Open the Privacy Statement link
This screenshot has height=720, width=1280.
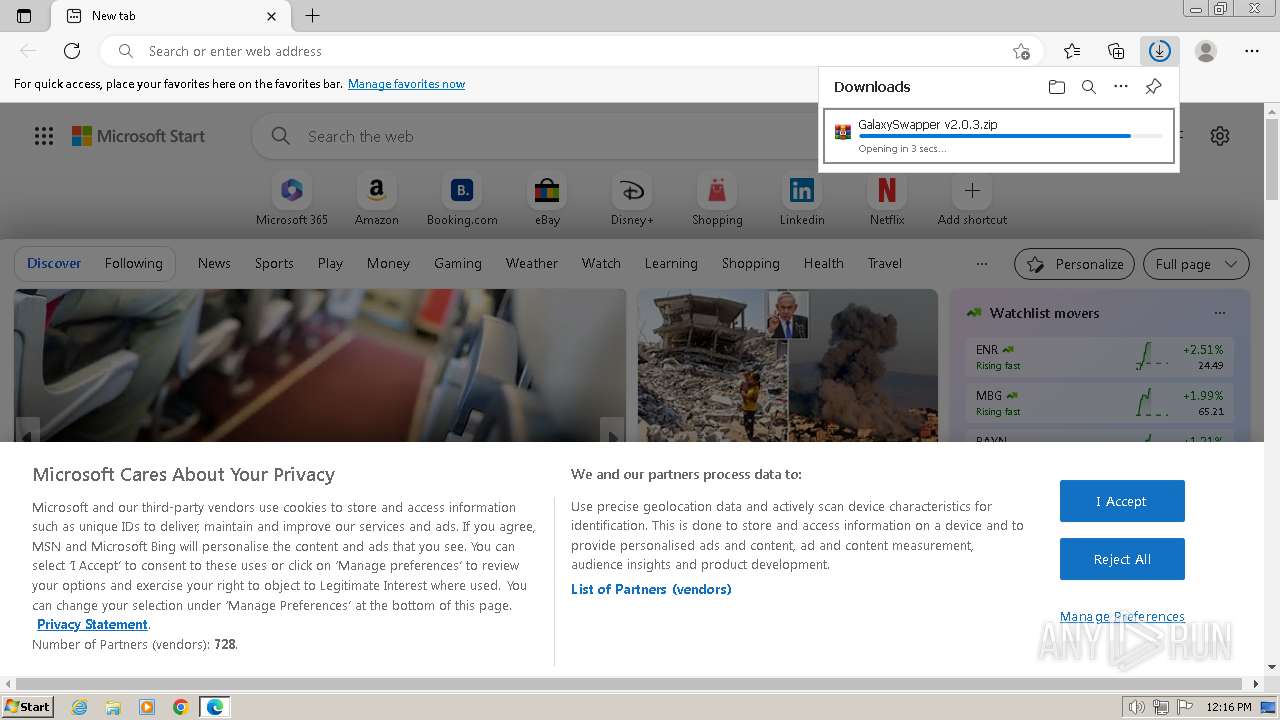(92, 624)
